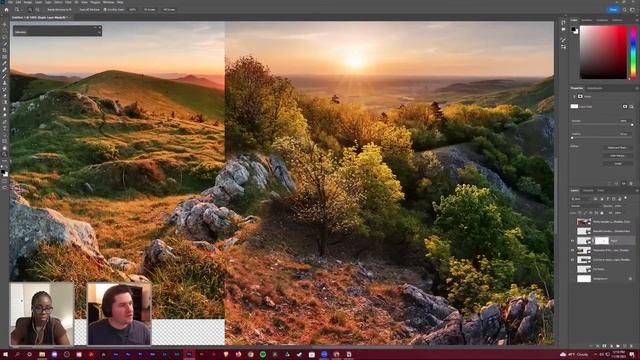The width and height of the screenshot is (640, 360).
Task: Open Spotify from the taskbar
Action: tap(263, 354)
